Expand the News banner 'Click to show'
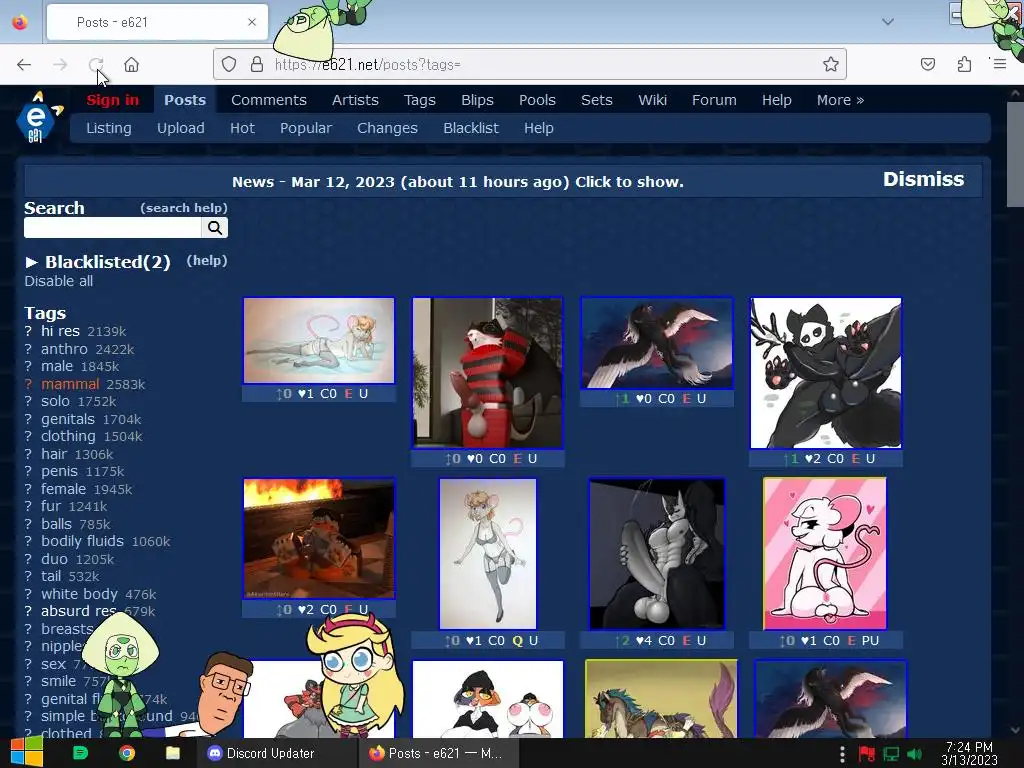 coord(629,182)
